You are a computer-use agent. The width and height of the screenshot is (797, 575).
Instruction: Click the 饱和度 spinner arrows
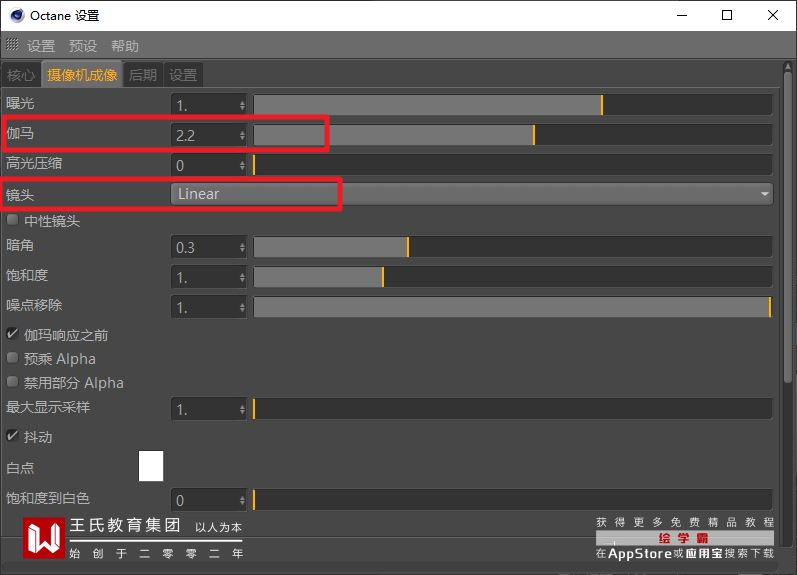coord(242,278)
